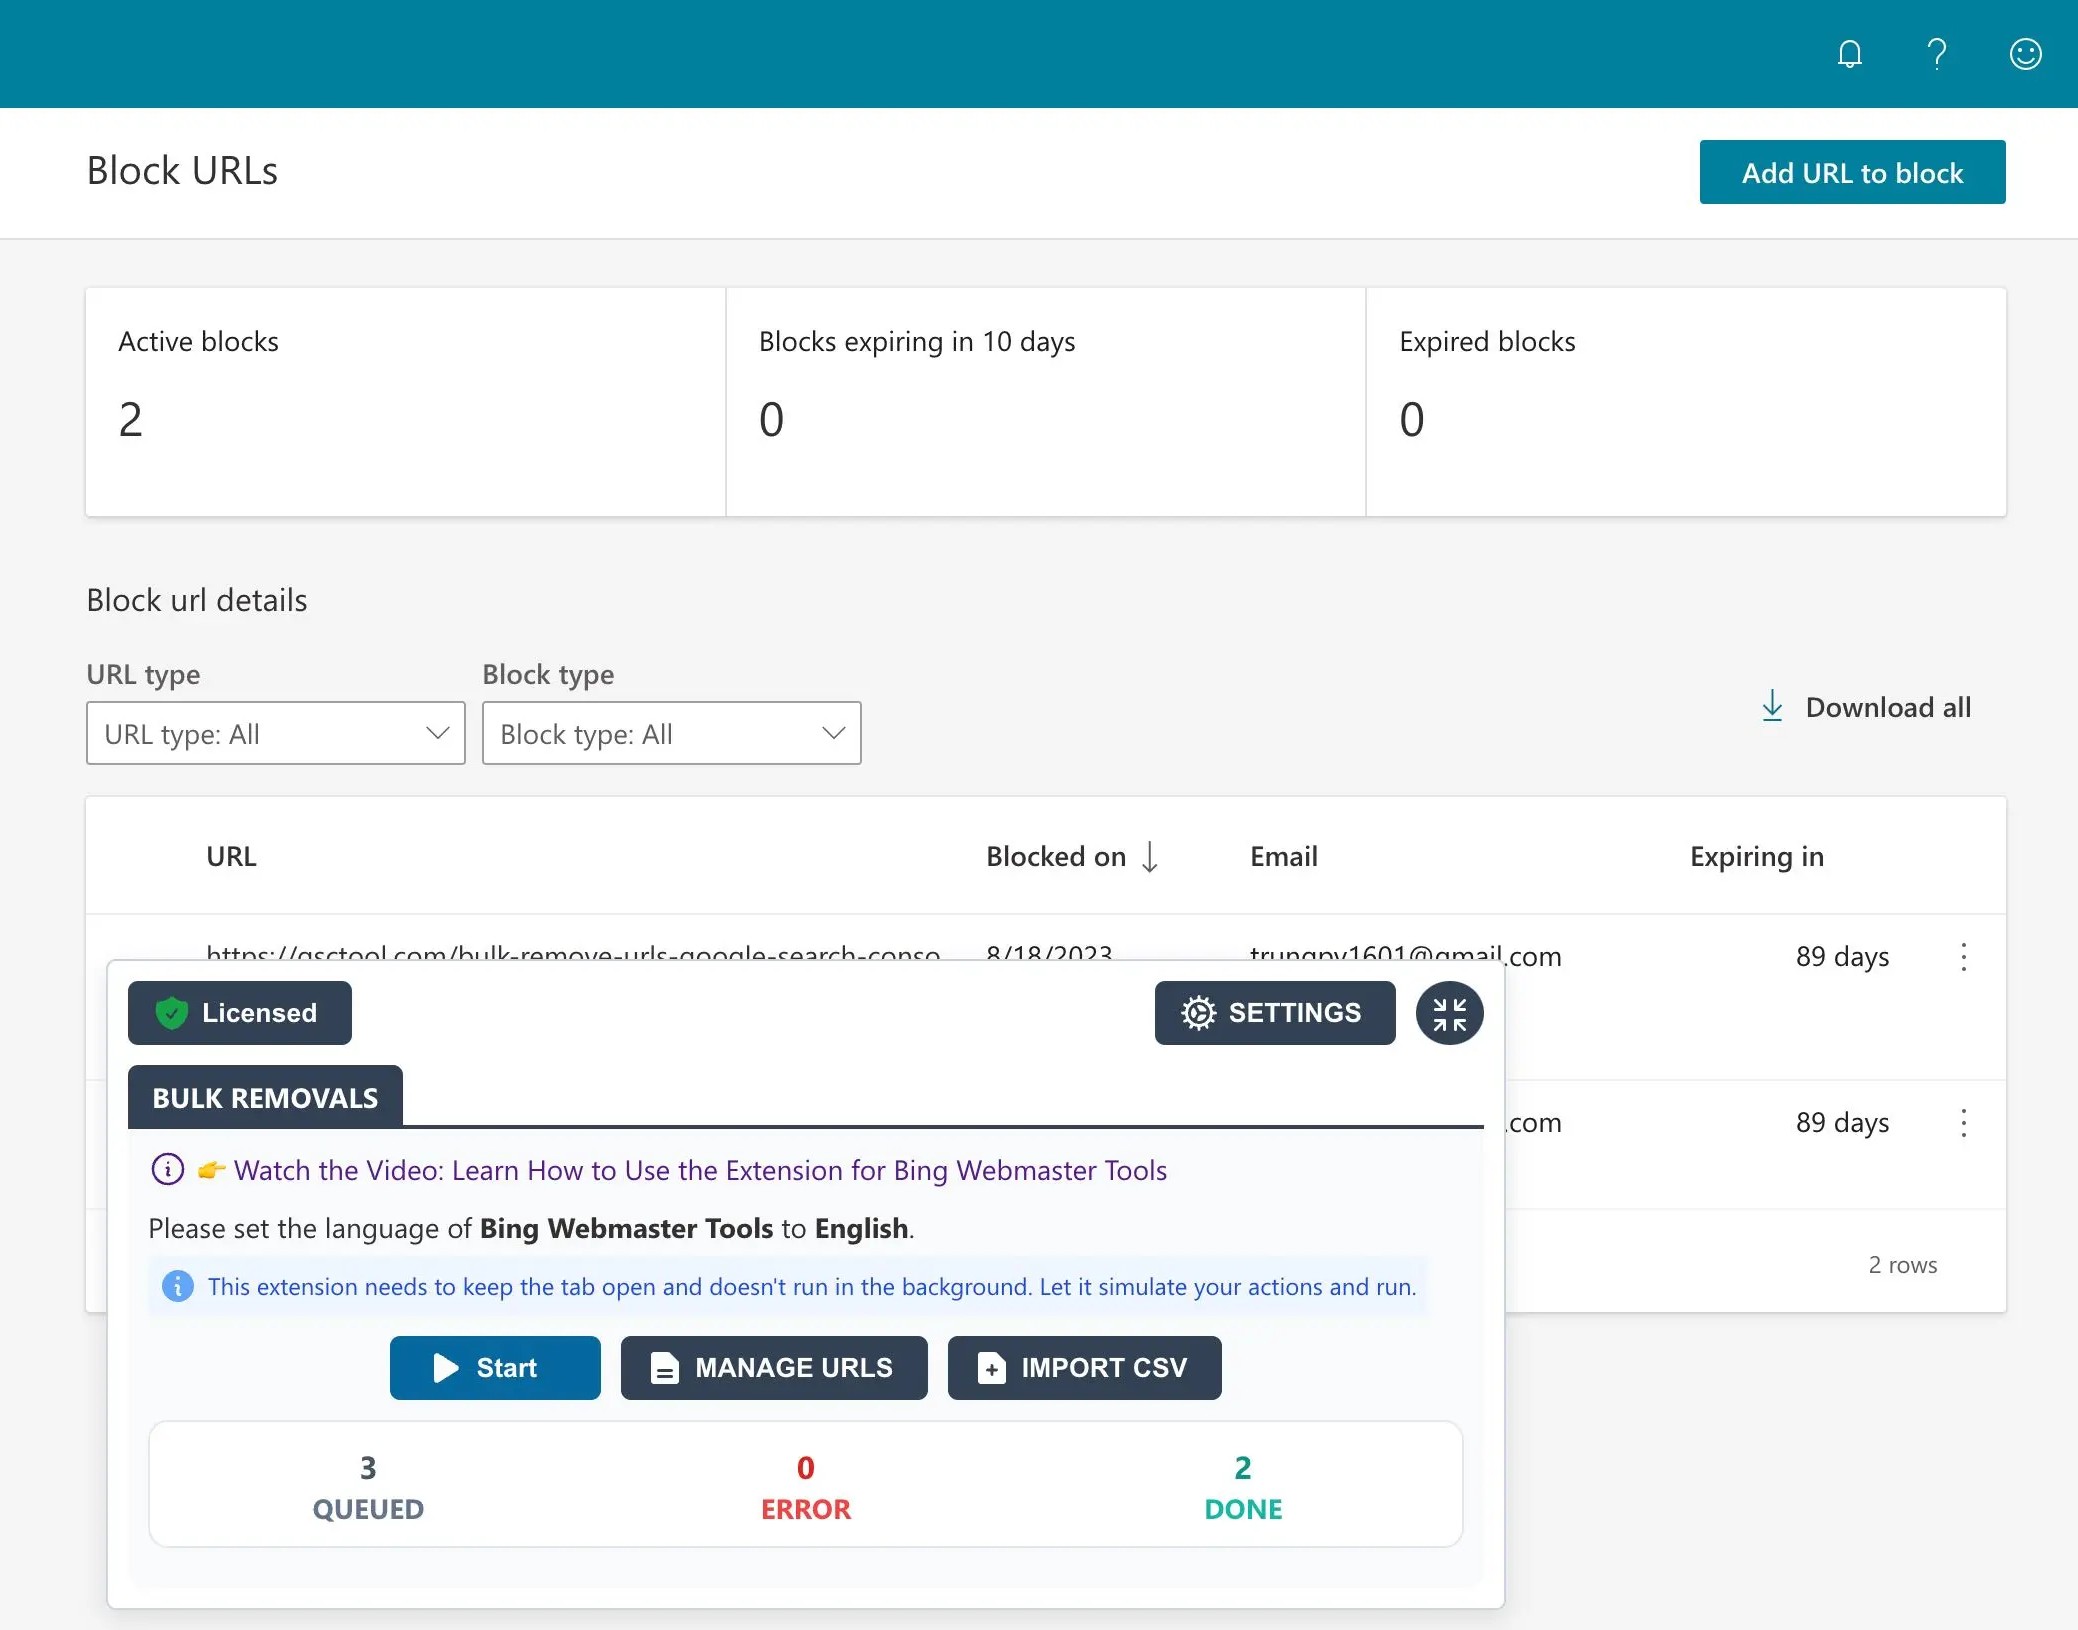Click the Expiring in column header
The image size is (2078, 1630).
[x=1756, y=857]
